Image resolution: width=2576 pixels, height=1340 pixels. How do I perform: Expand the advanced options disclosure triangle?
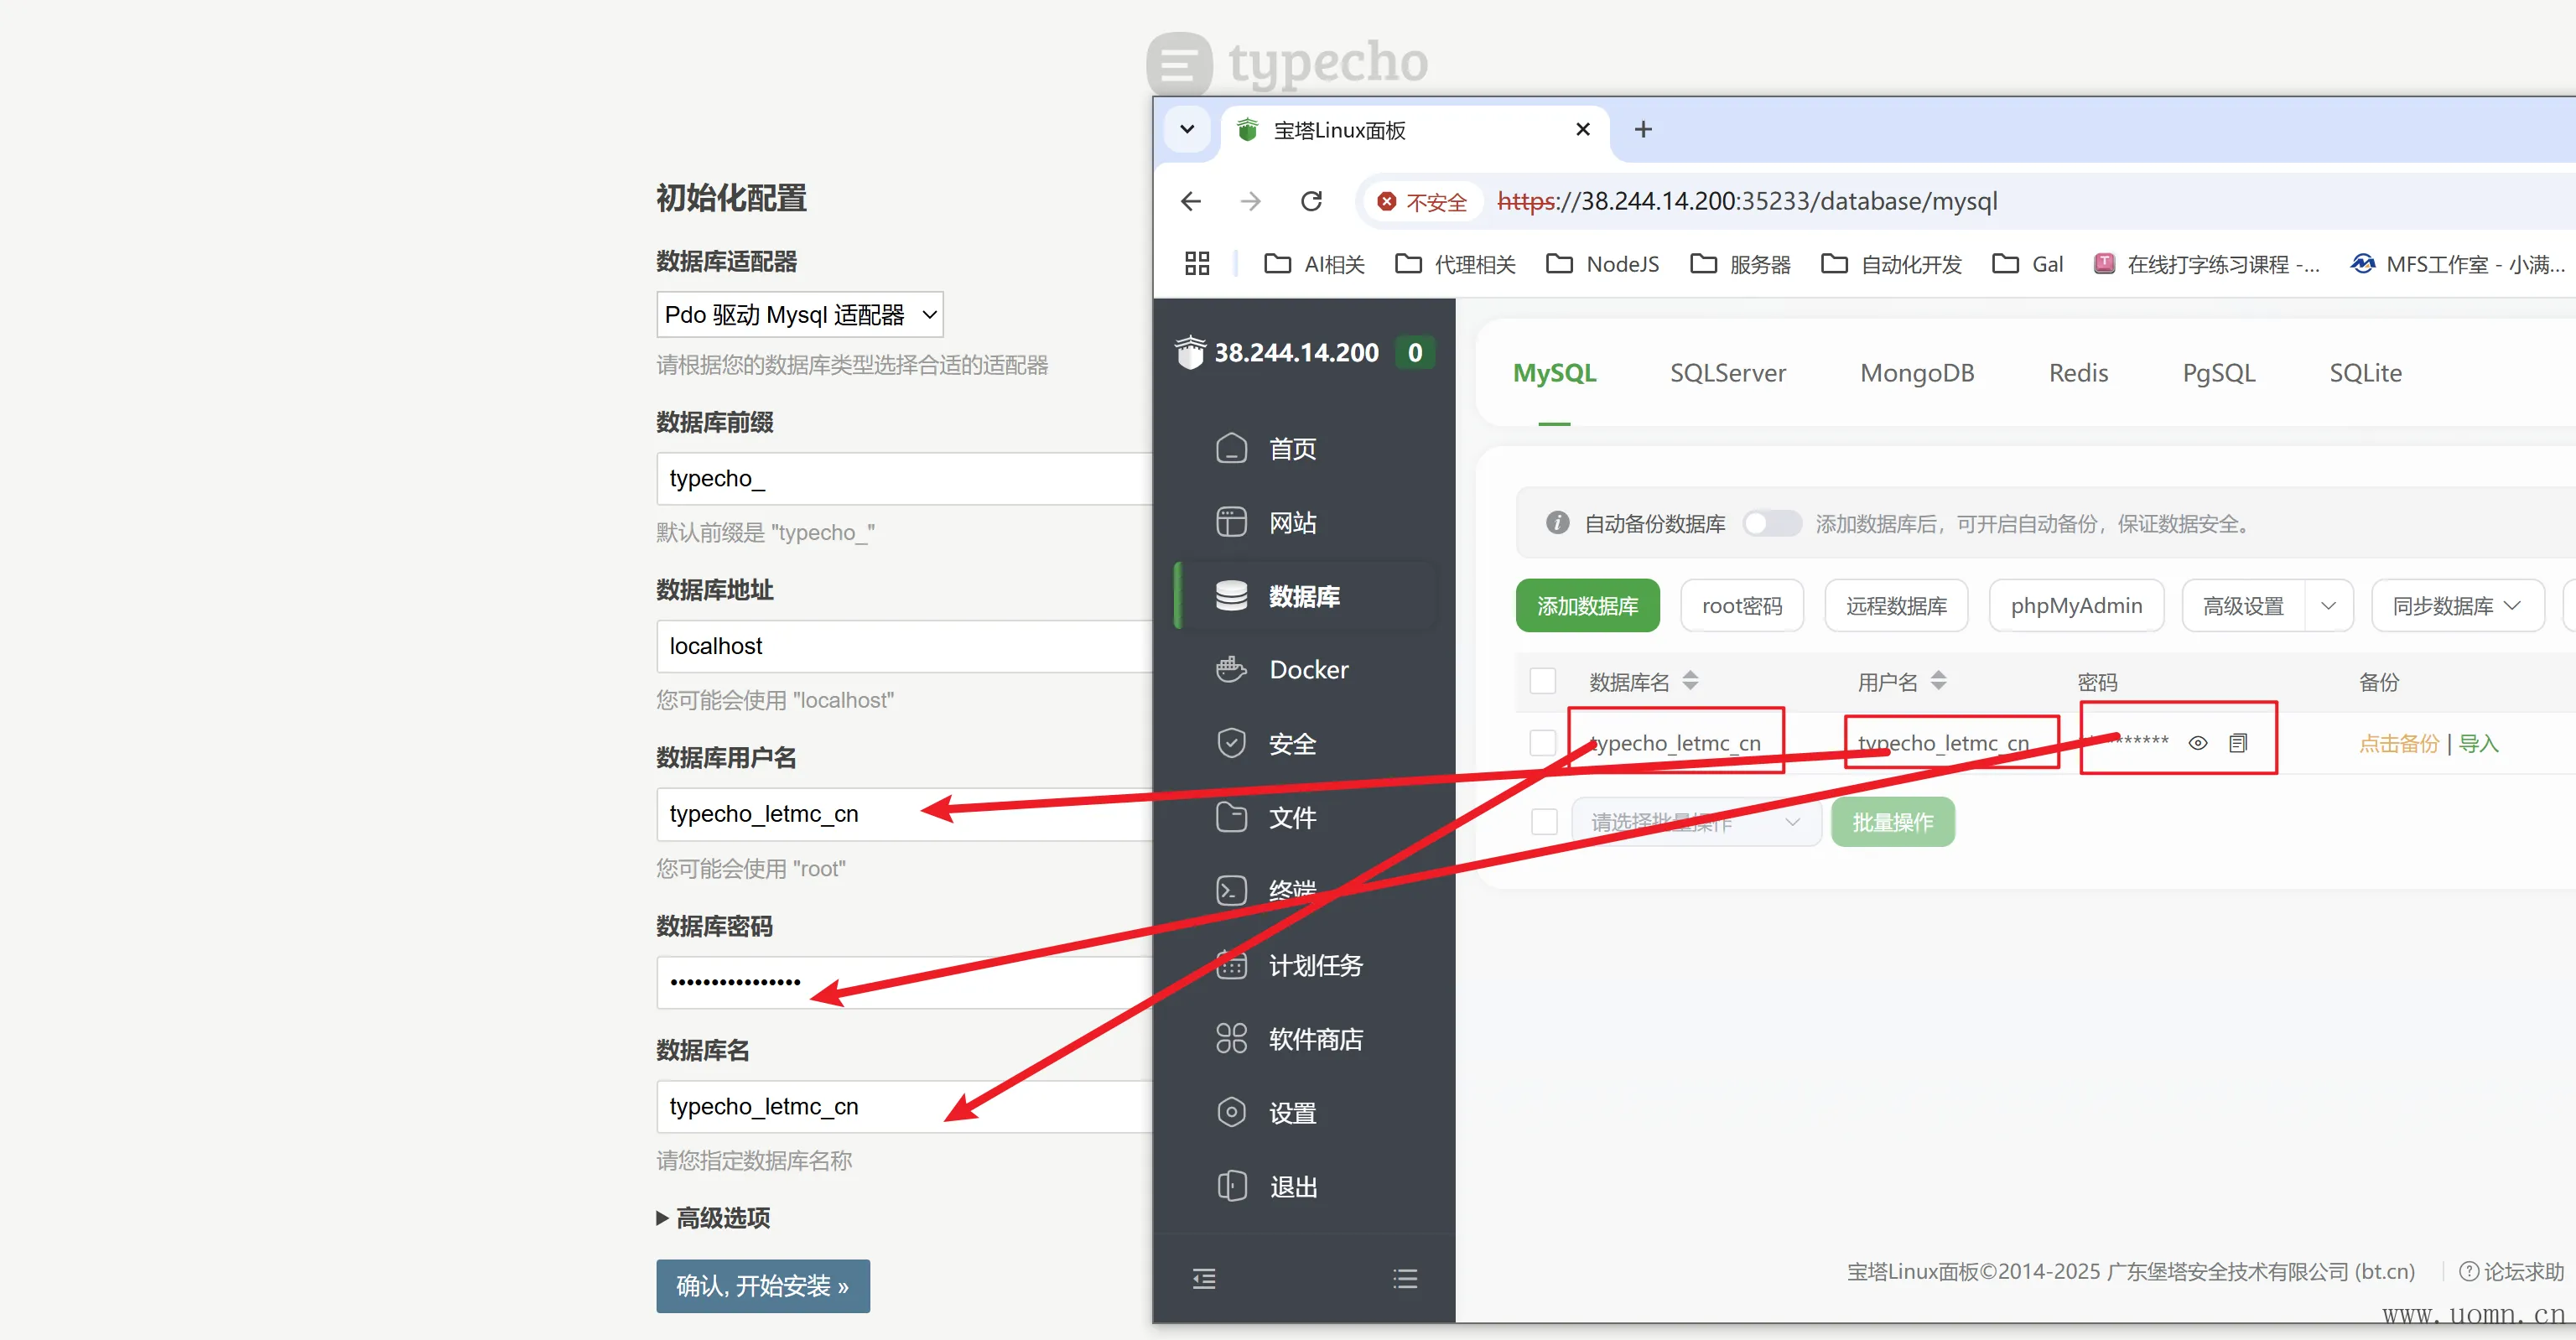point(662,1218)
